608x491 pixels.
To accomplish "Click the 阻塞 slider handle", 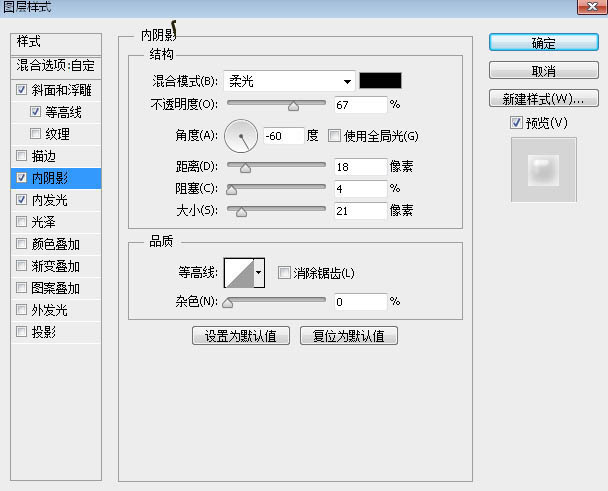I will click(231, 190).
